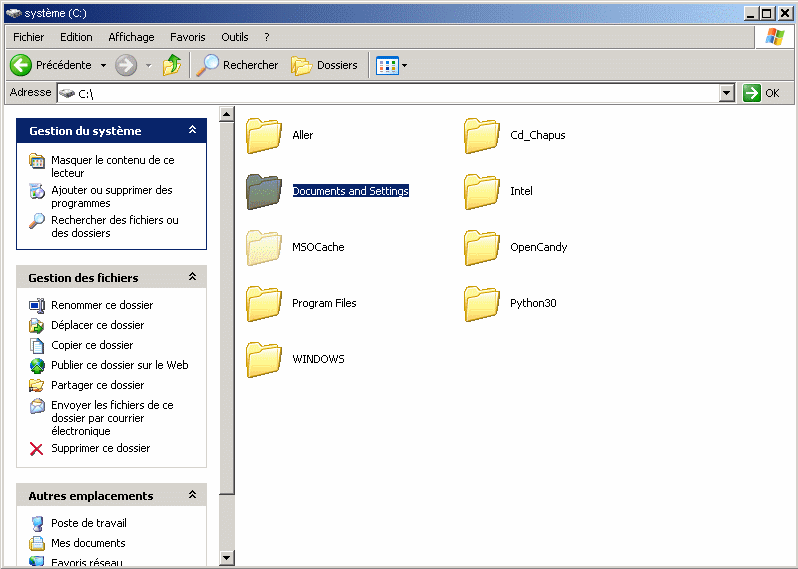Click Déplacer ce dossier link
This screenshot has height=569, width=798.
coord(97,325)
